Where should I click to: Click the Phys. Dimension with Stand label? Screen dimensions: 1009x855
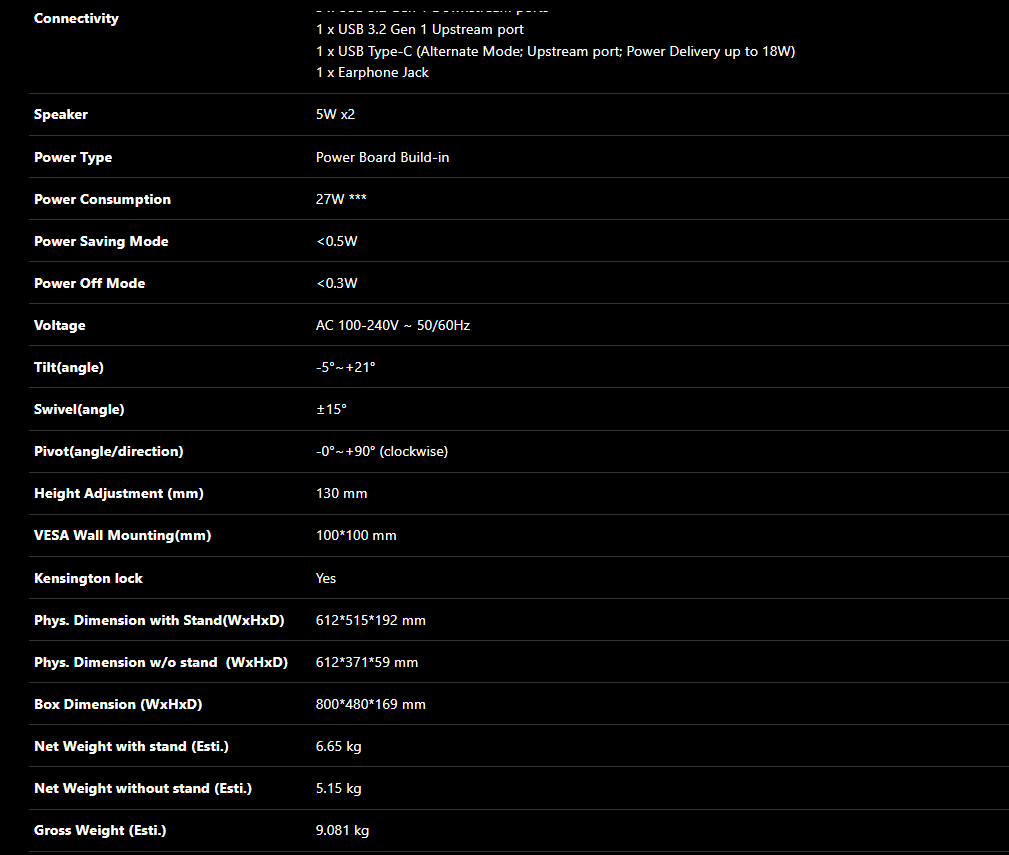pos(159,620)
